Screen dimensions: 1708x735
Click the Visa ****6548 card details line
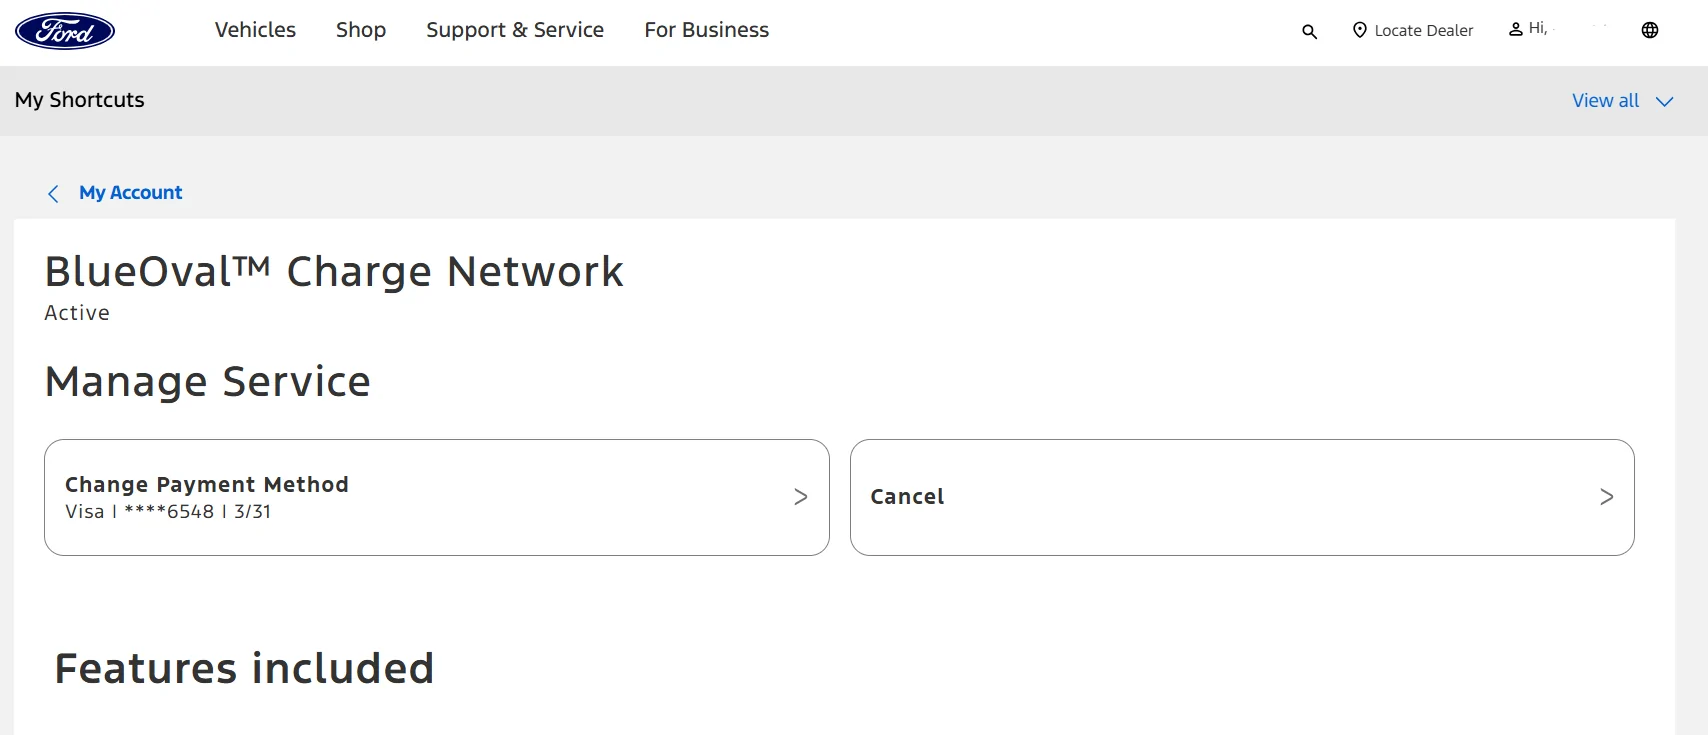pyautogui.click(x=168, y=512)
